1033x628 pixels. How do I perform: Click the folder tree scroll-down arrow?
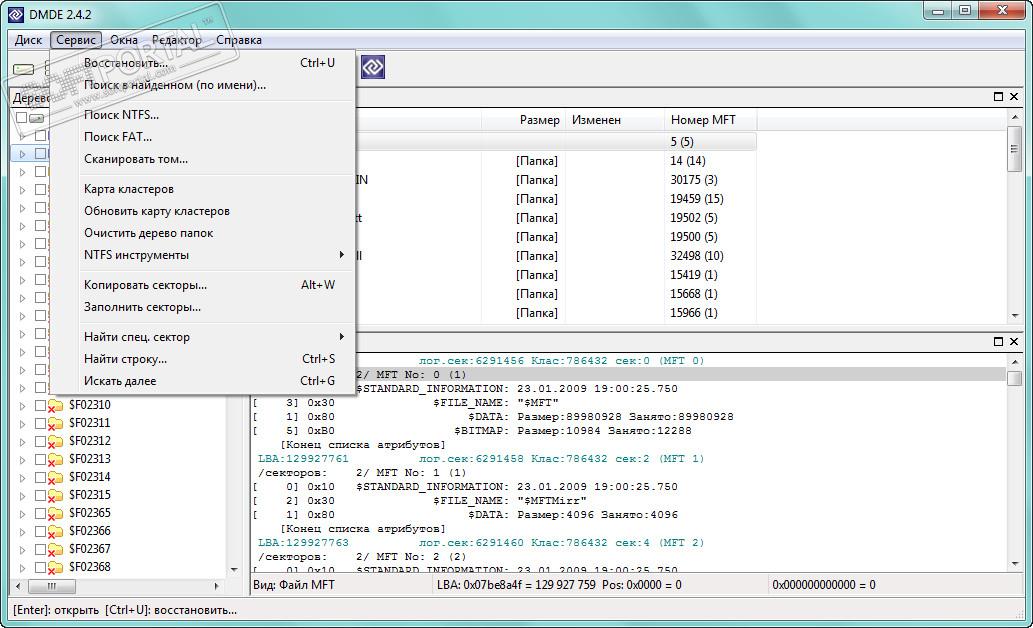(234, 570)
